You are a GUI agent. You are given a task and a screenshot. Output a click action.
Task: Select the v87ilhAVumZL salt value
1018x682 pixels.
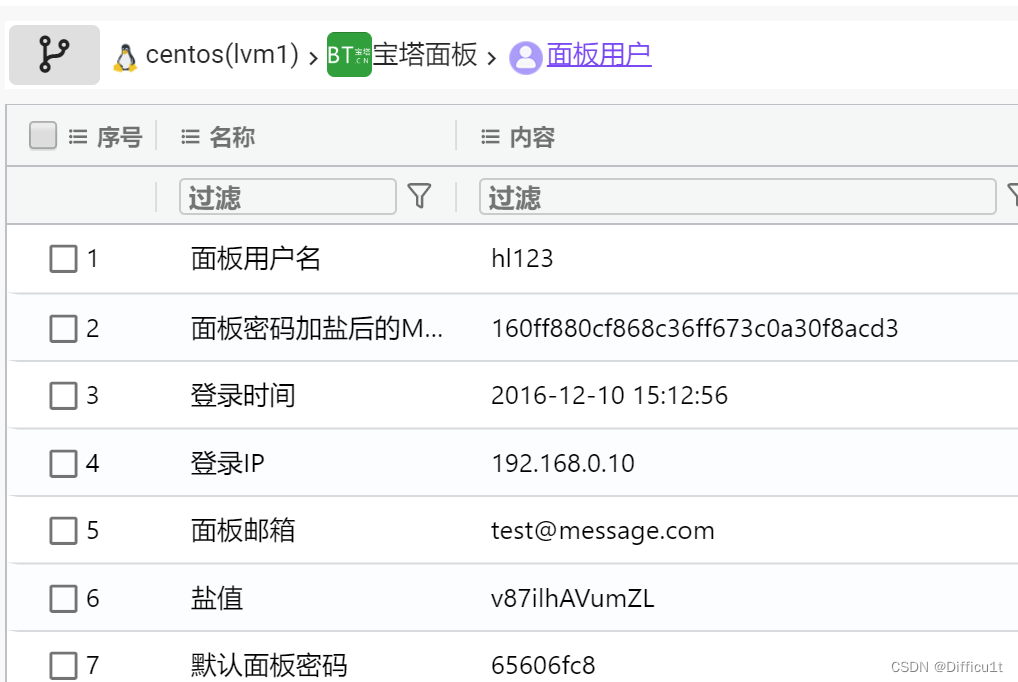573,598
